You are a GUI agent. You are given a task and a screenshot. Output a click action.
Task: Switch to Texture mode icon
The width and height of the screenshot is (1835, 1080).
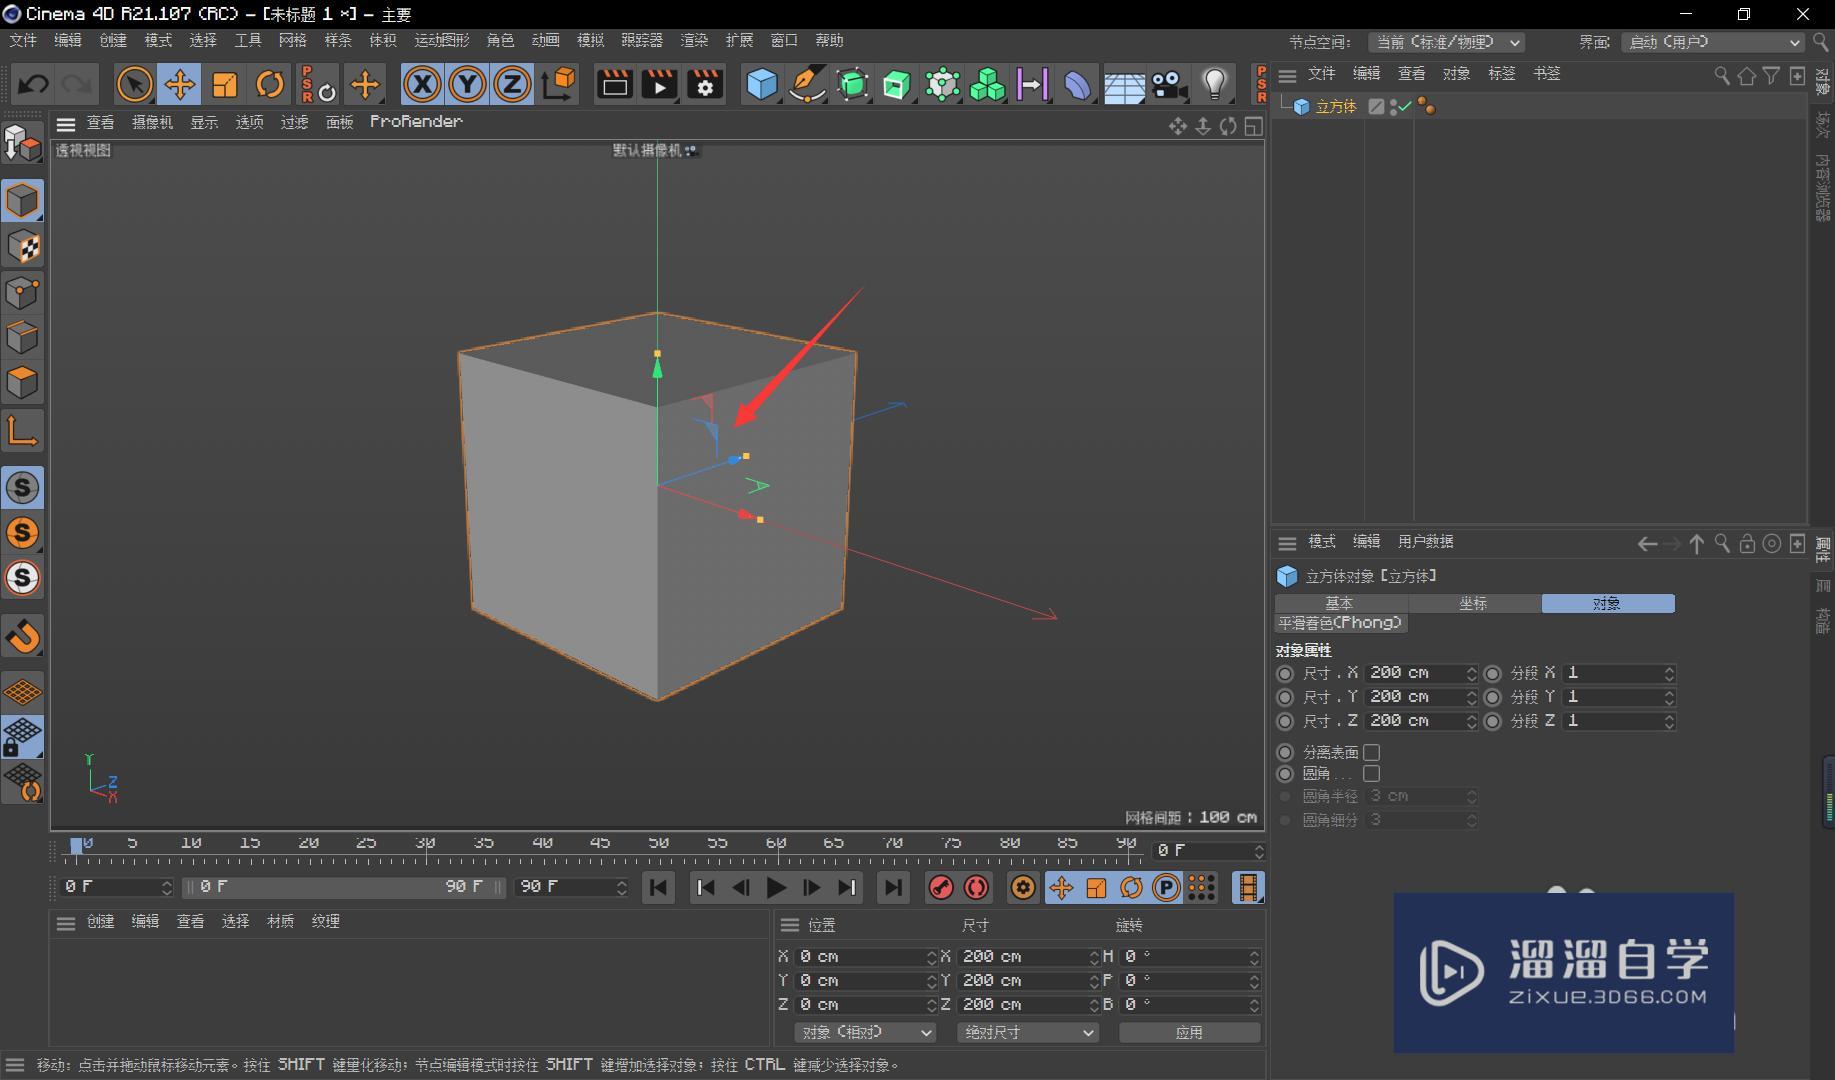tap(22, 247)
